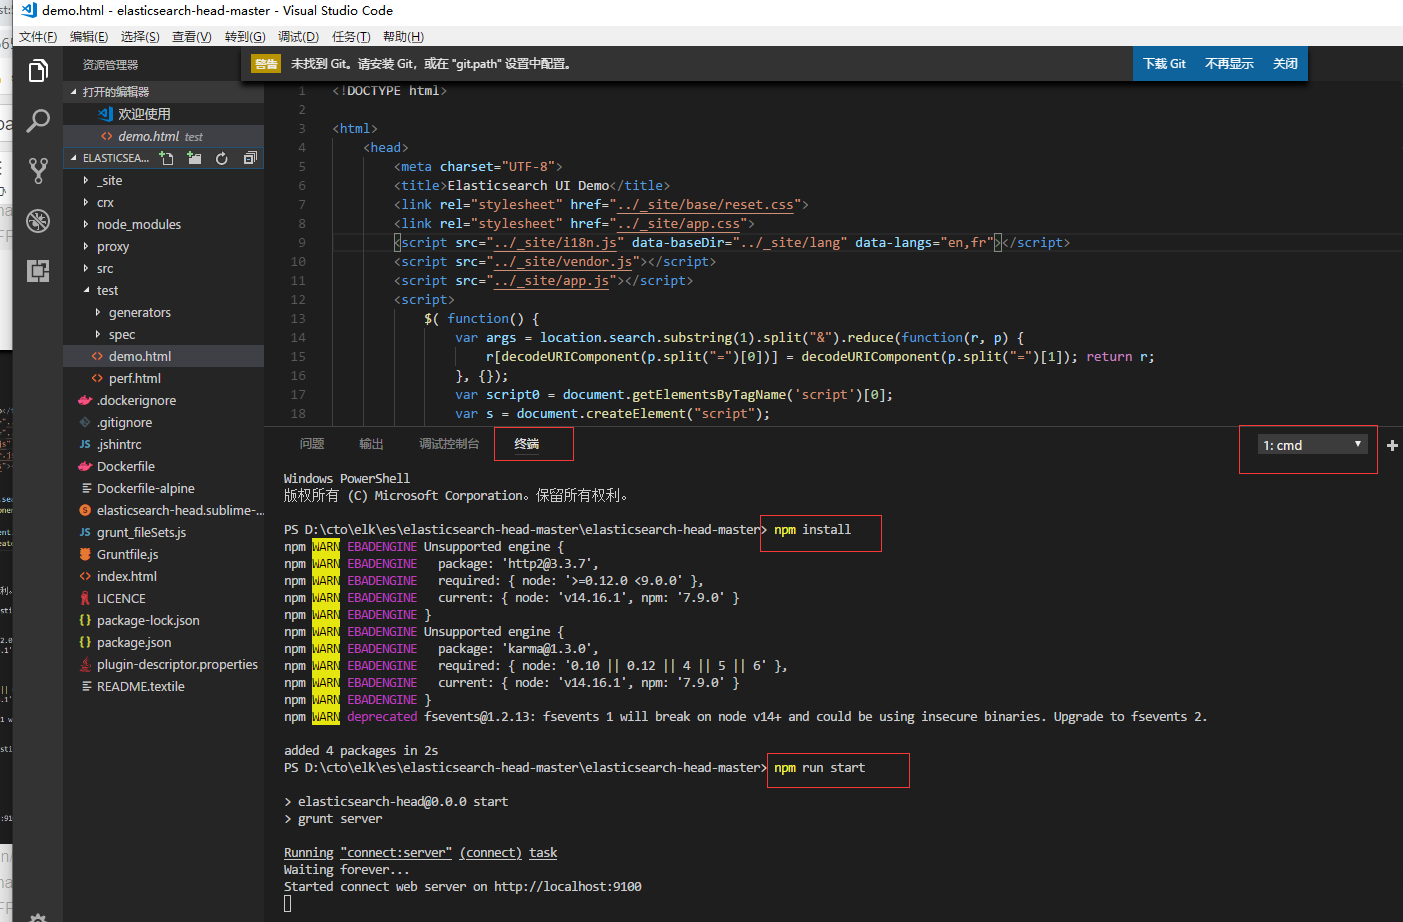The image size is (1403, 922).
Task: Open the 选择(S) menu
Action: click(140, 36)
